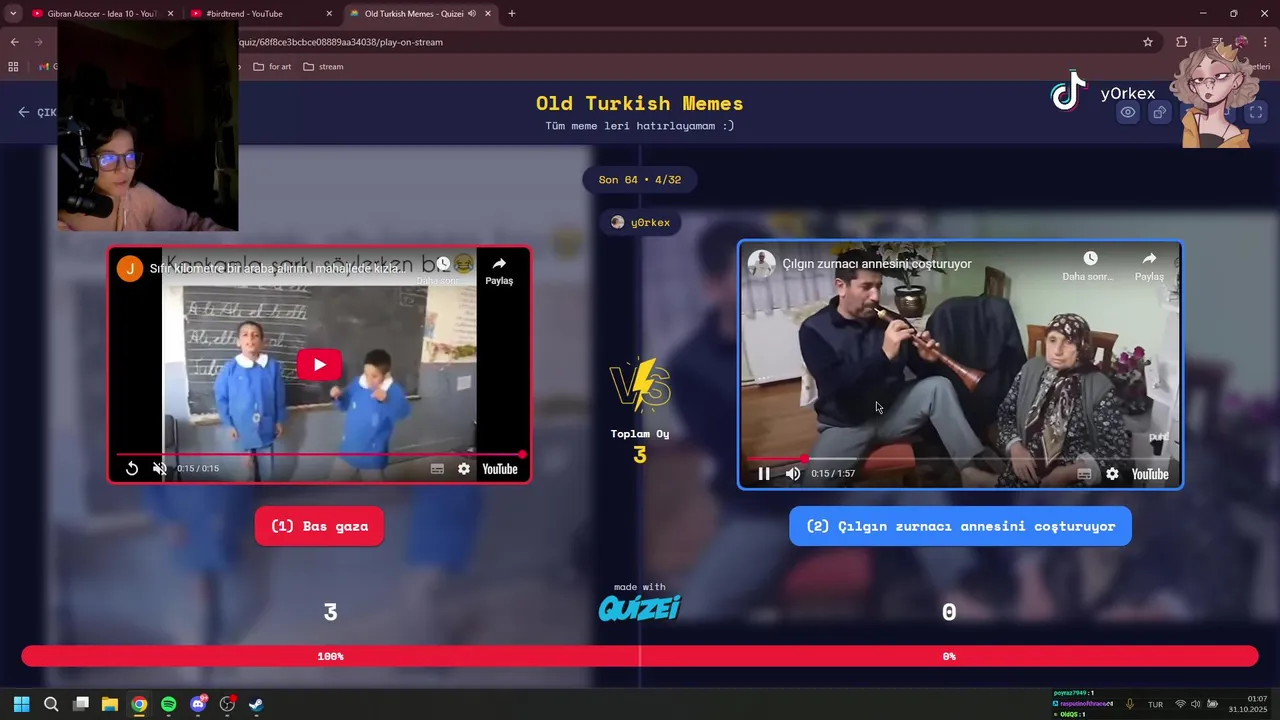The height and width of the screenshot is (720, 1280).
Task: Open Steam from the taskbar
Action: pyautogui.click(x=256, y=704)
